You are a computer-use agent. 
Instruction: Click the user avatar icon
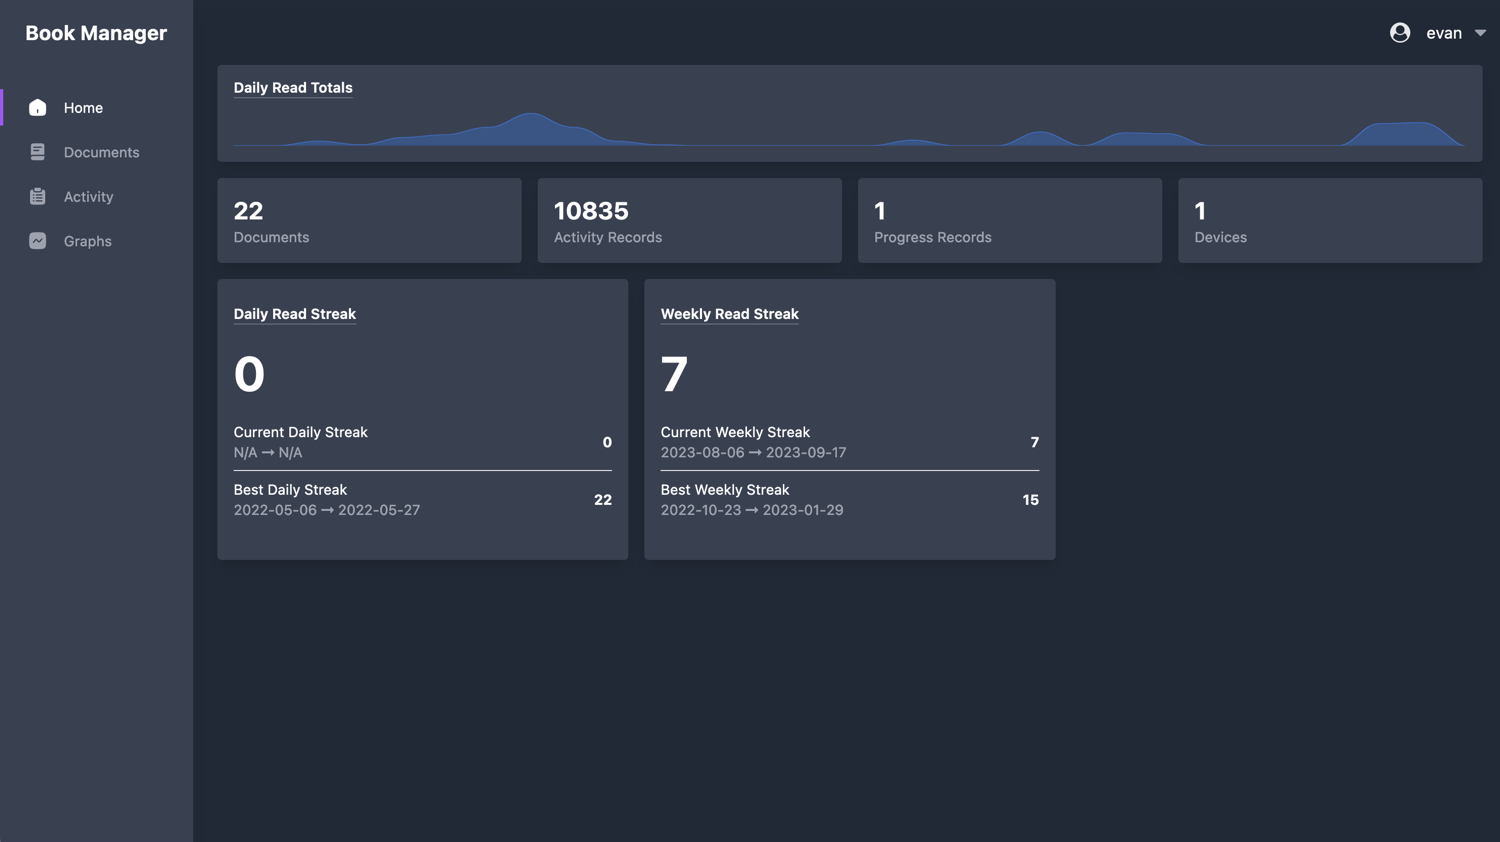pyautogui.click(x=1399, y=33)
